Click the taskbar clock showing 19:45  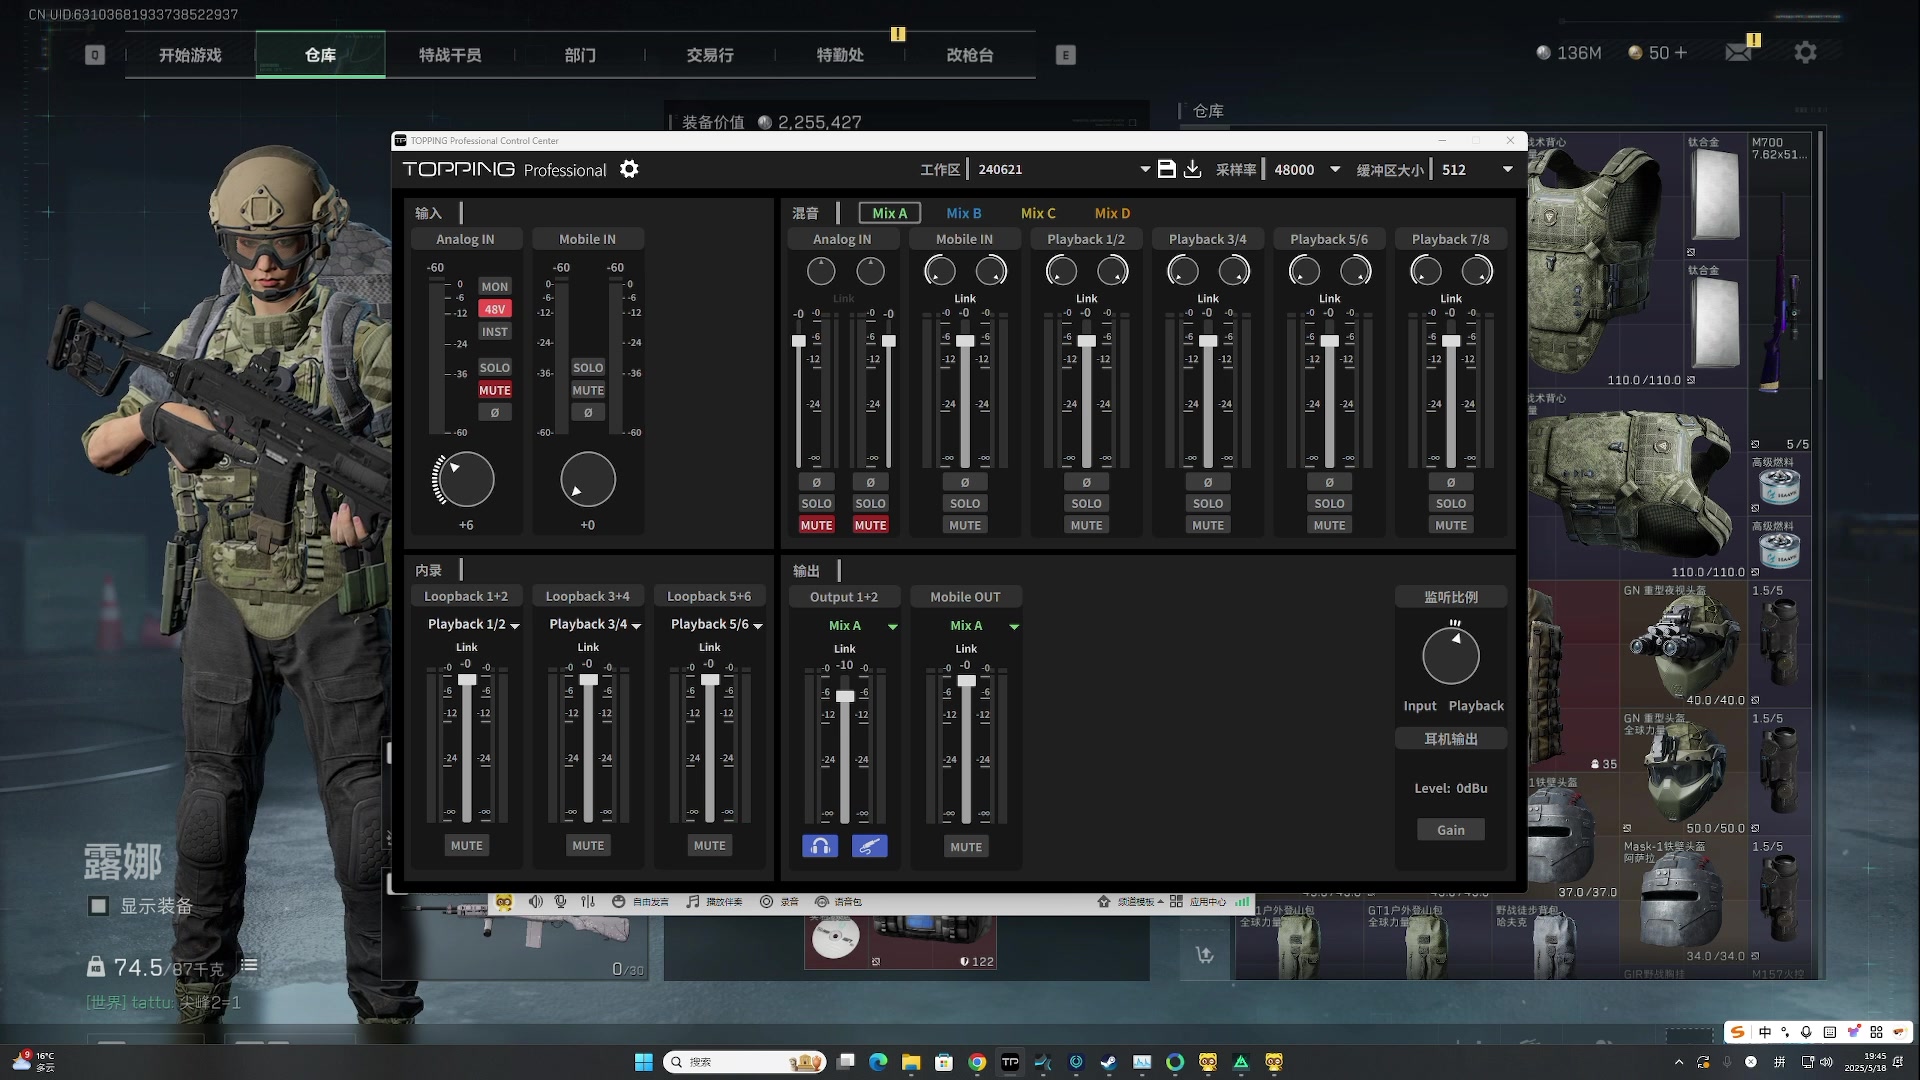click(x=1865, y=1062)
